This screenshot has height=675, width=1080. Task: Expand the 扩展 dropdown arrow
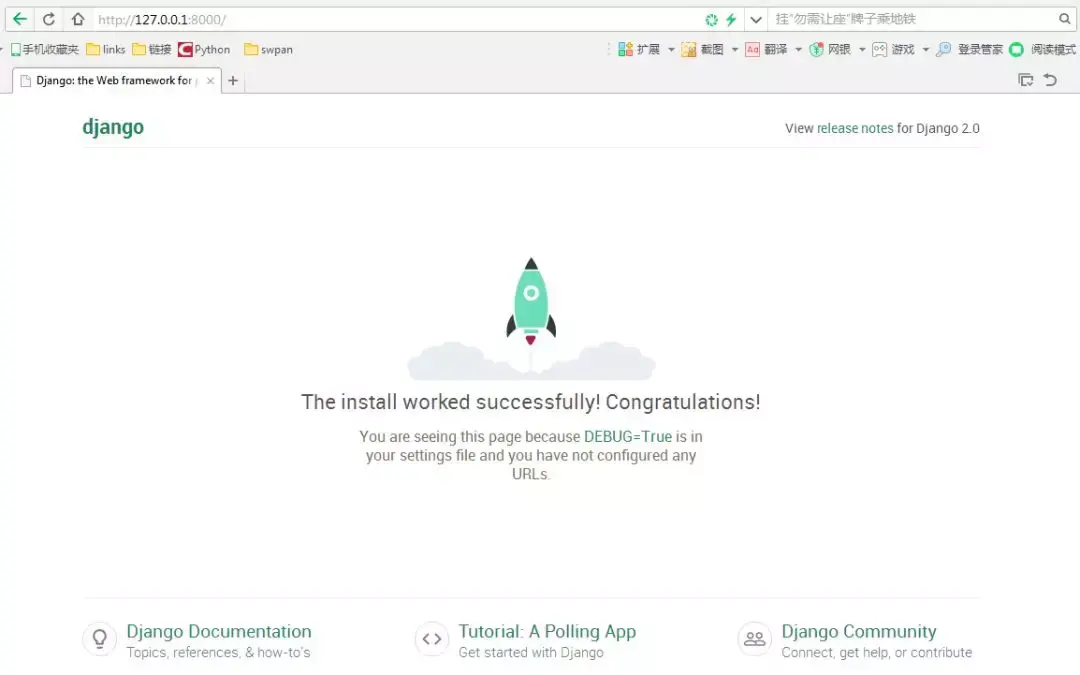(672, 50)
